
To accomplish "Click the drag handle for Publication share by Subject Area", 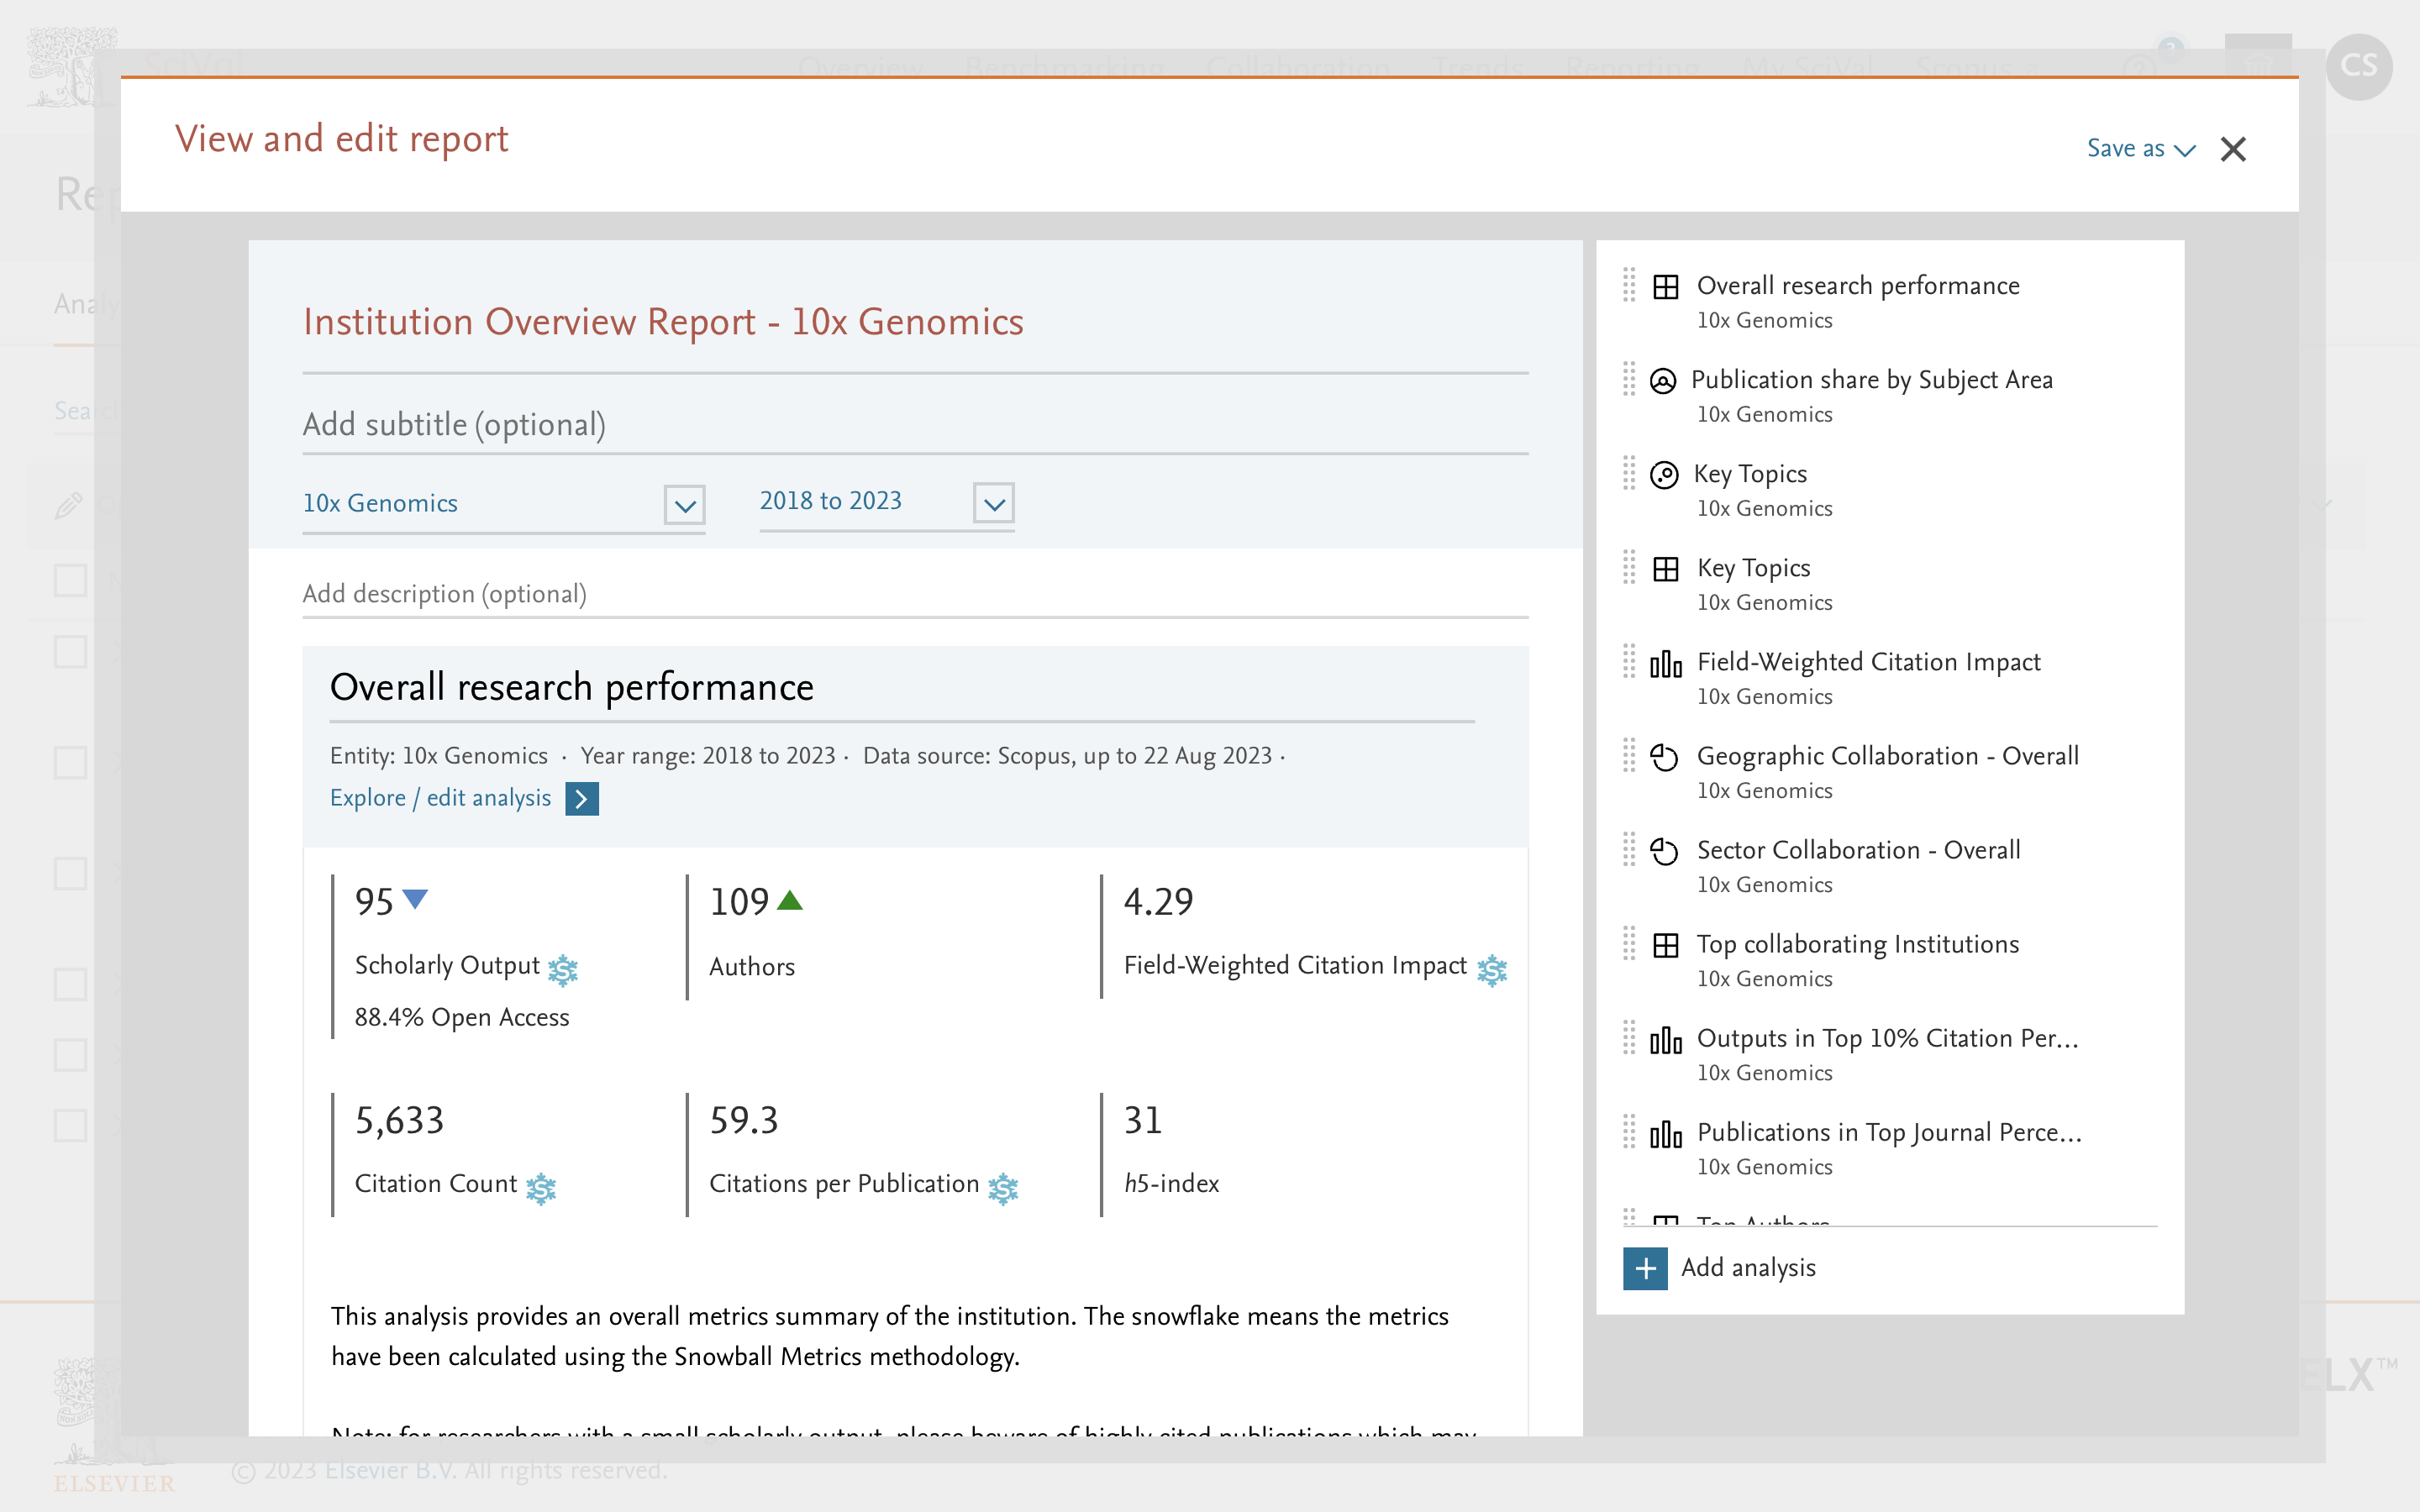I will [1629, 379].
